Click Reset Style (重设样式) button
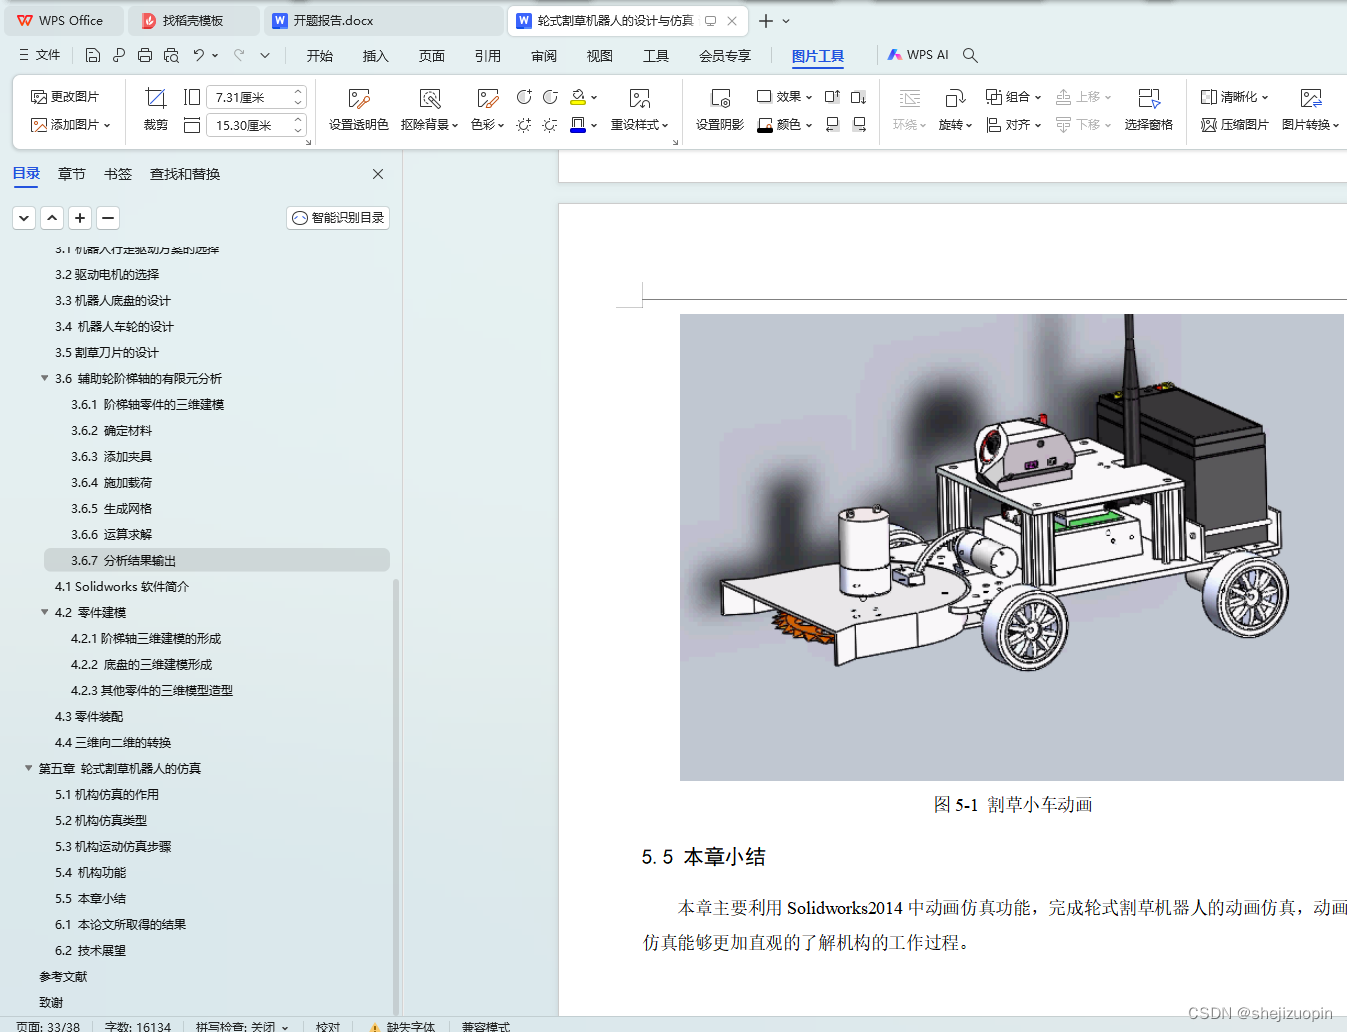Image resolution: width=1347 pixels, height=1032 pixels. click(x=640, y=110)
